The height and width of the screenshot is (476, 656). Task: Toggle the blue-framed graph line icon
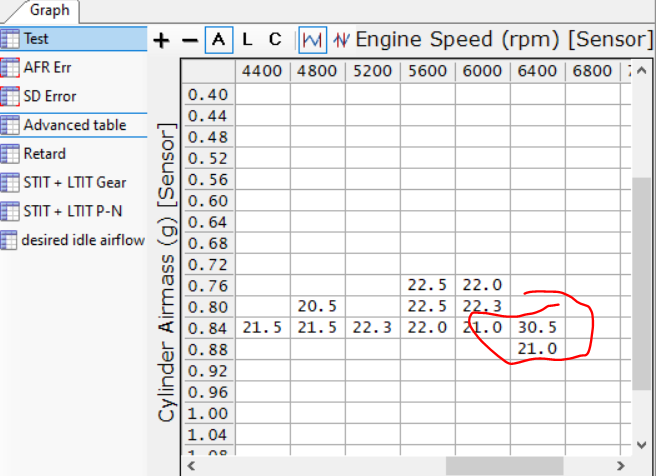(x=313, y=40)
